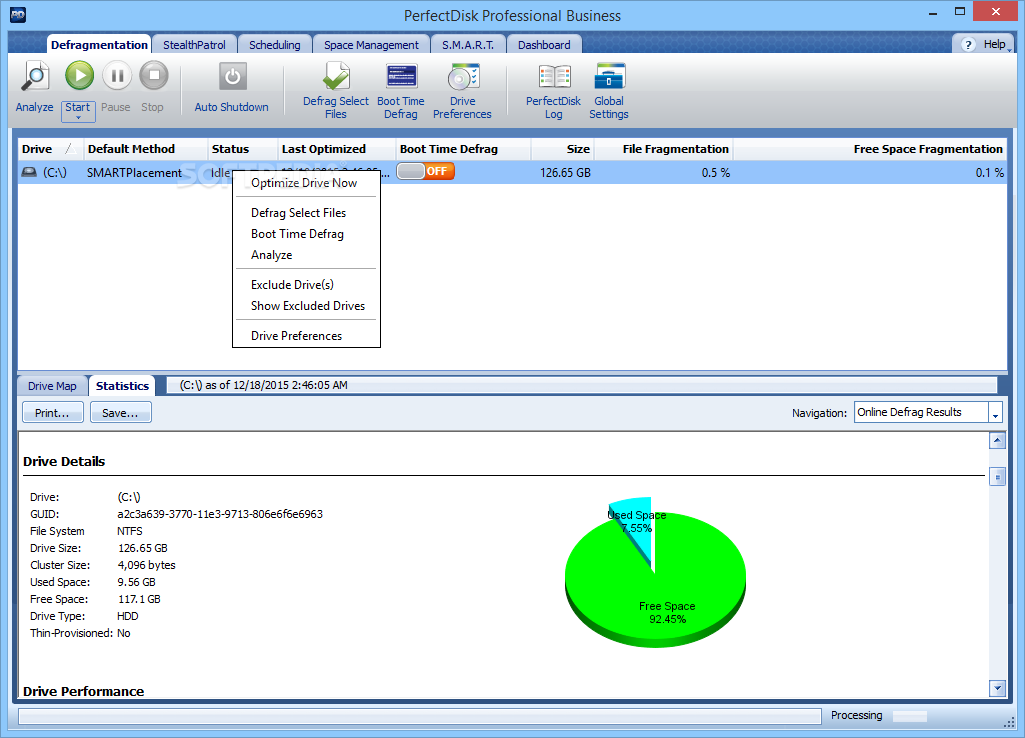Open the S.M.A.R.T. tab

pyautogui.click(x=468, y=44)
